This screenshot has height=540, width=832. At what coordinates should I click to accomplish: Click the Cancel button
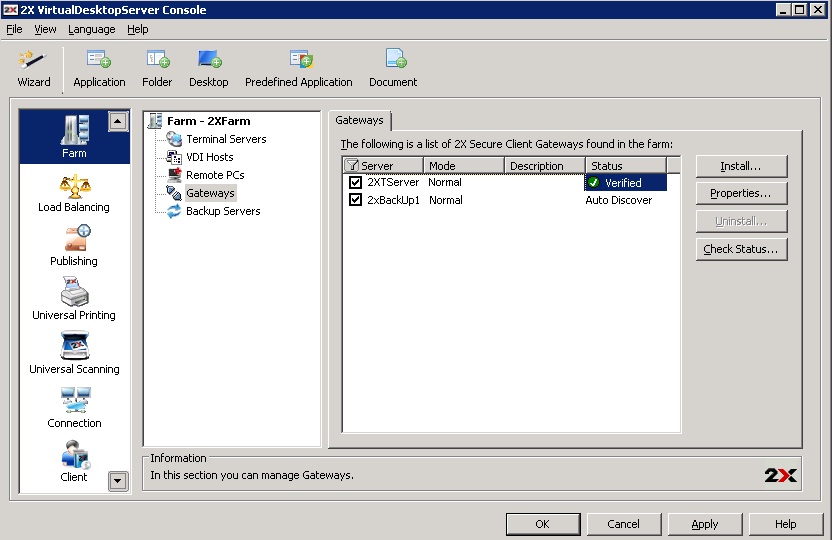click(x=623, y=524)
